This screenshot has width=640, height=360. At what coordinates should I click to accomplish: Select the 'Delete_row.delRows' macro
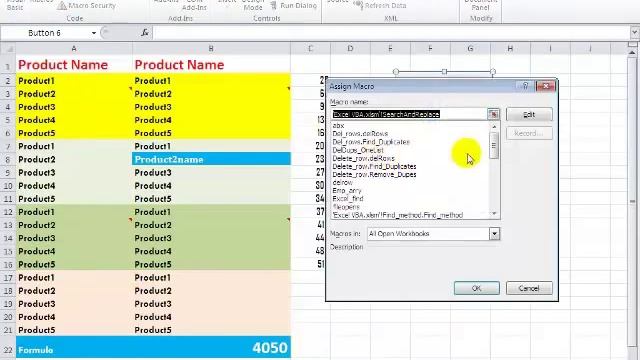363,158
